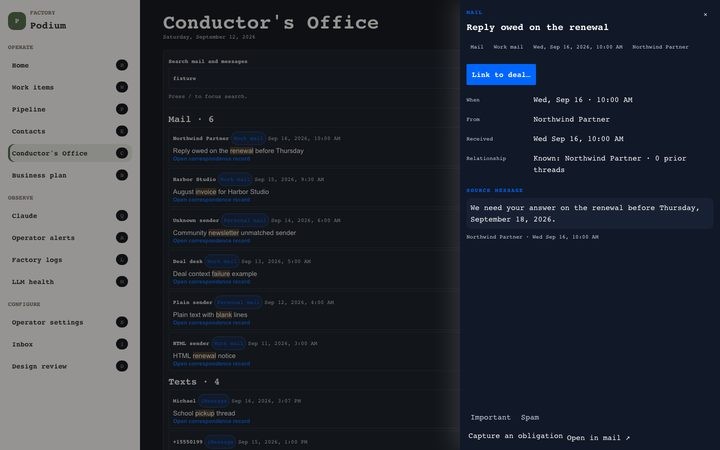Click the Texts · 4 section heading
The width and height of the screenshot is (720, 450).
[193, 382]
